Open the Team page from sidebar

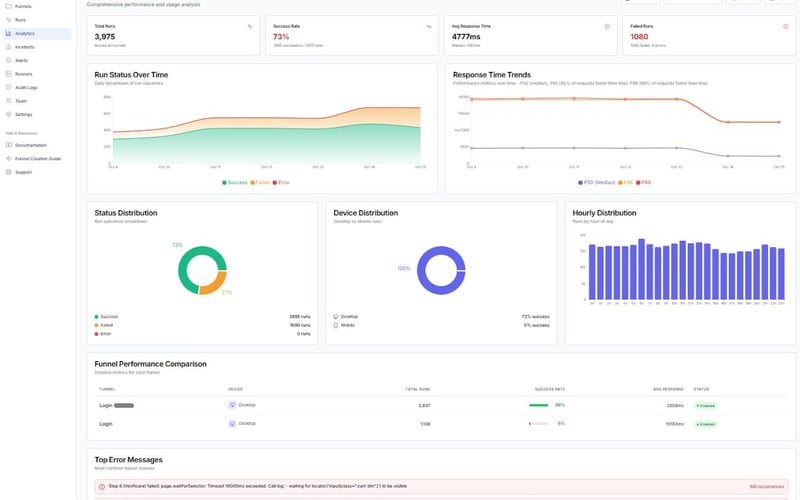click(21, 101)
